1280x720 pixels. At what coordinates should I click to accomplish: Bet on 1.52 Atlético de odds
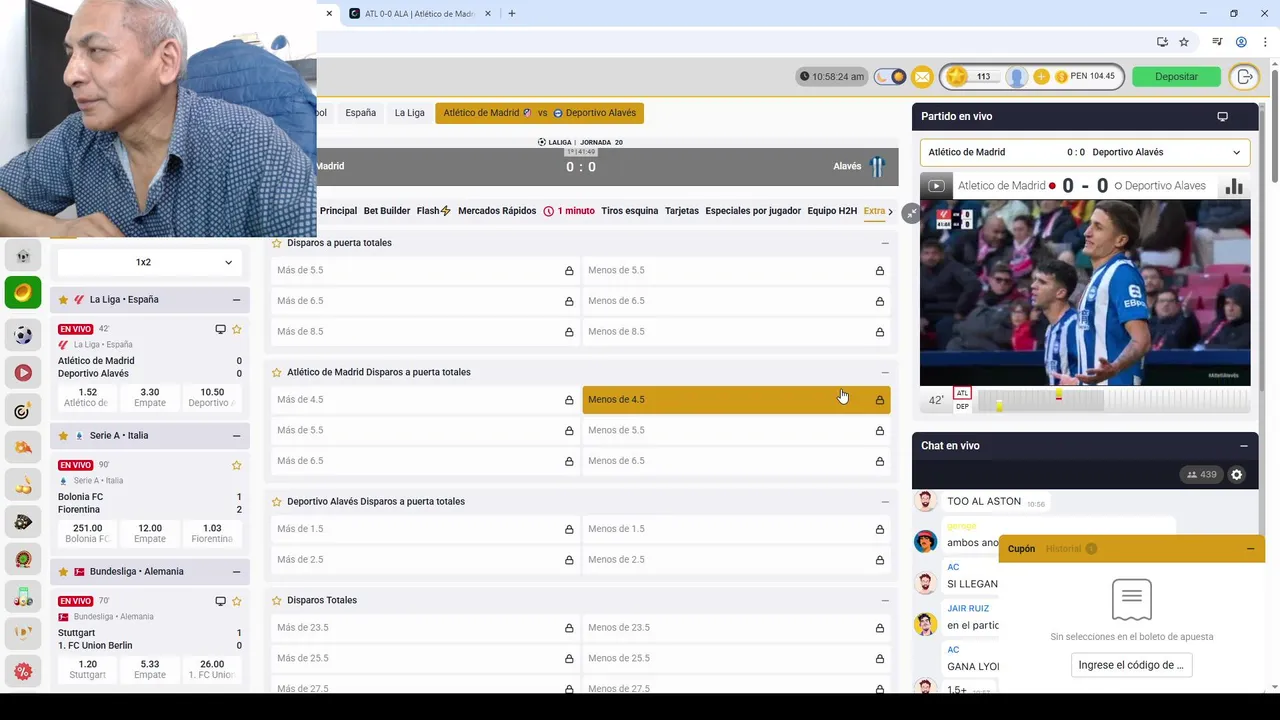tap(88, 397)
